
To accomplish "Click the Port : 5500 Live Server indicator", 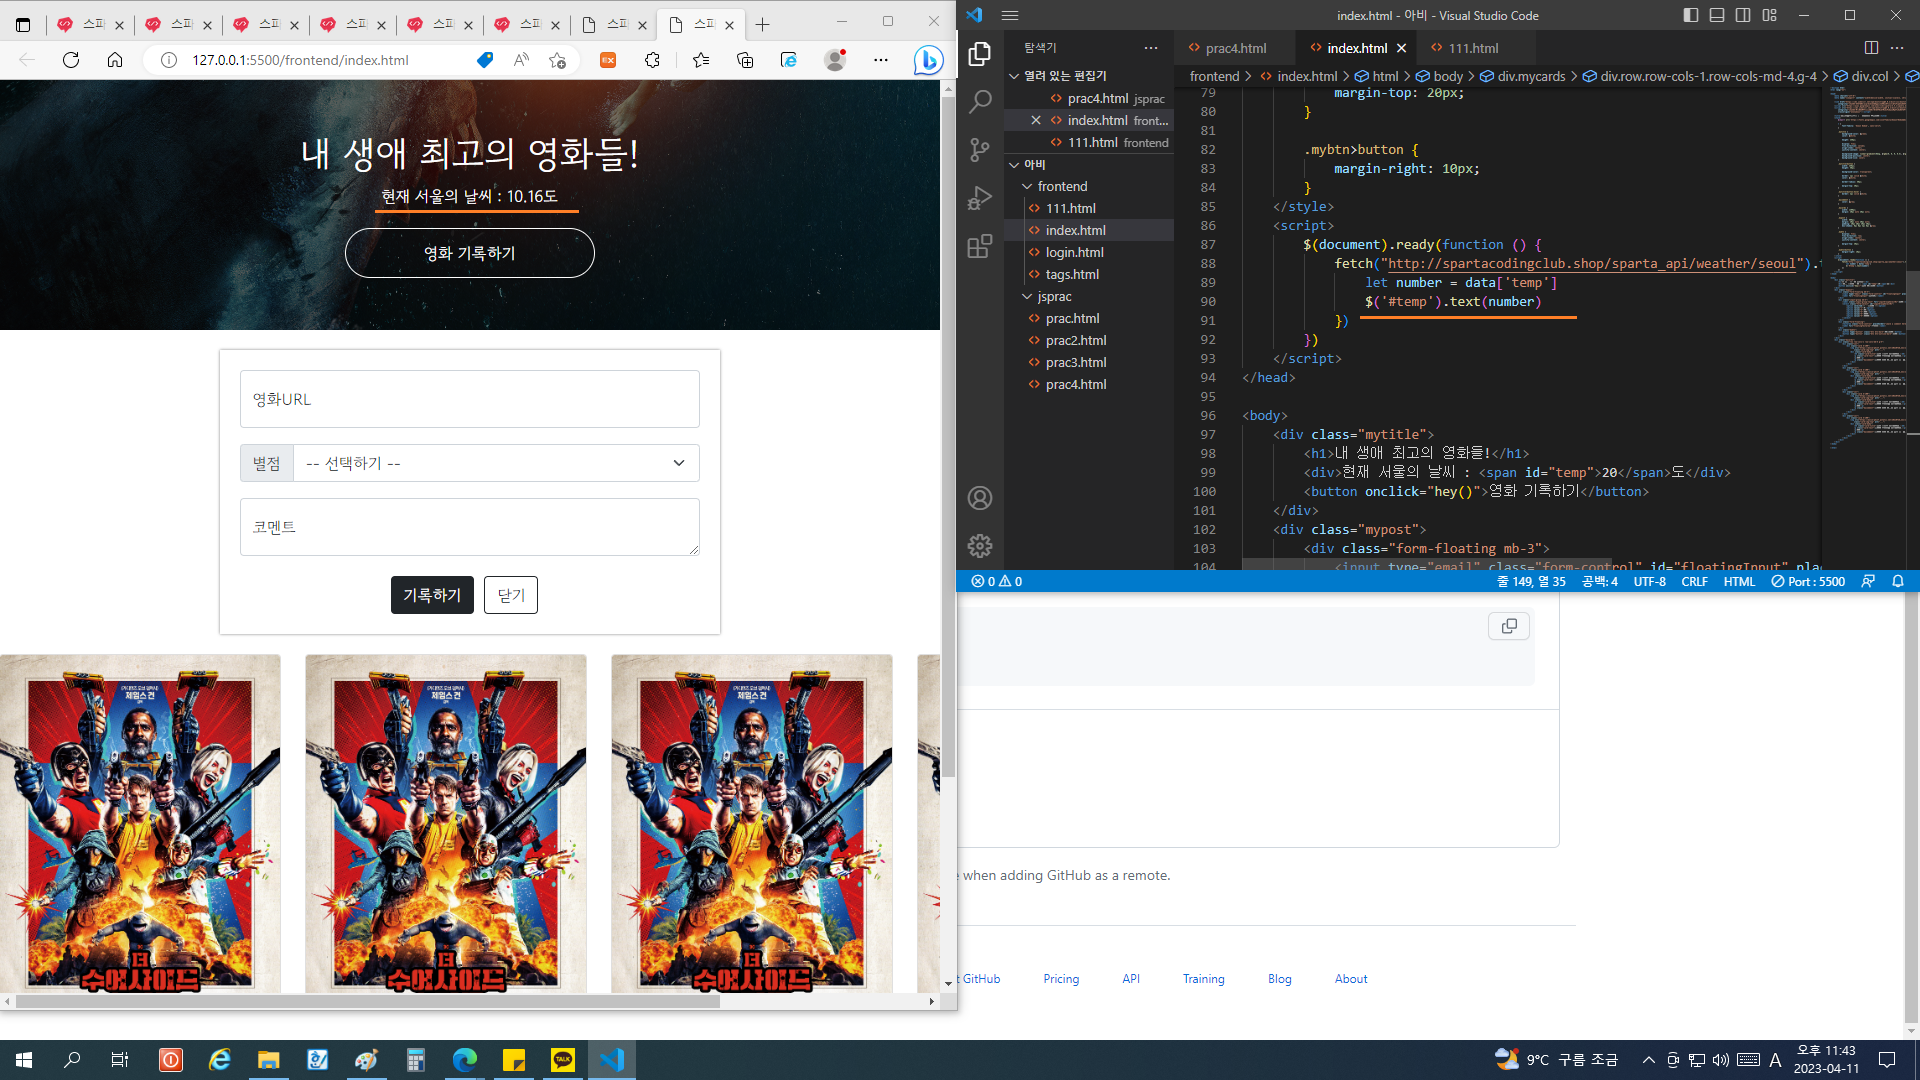I will pos(1808,581).
